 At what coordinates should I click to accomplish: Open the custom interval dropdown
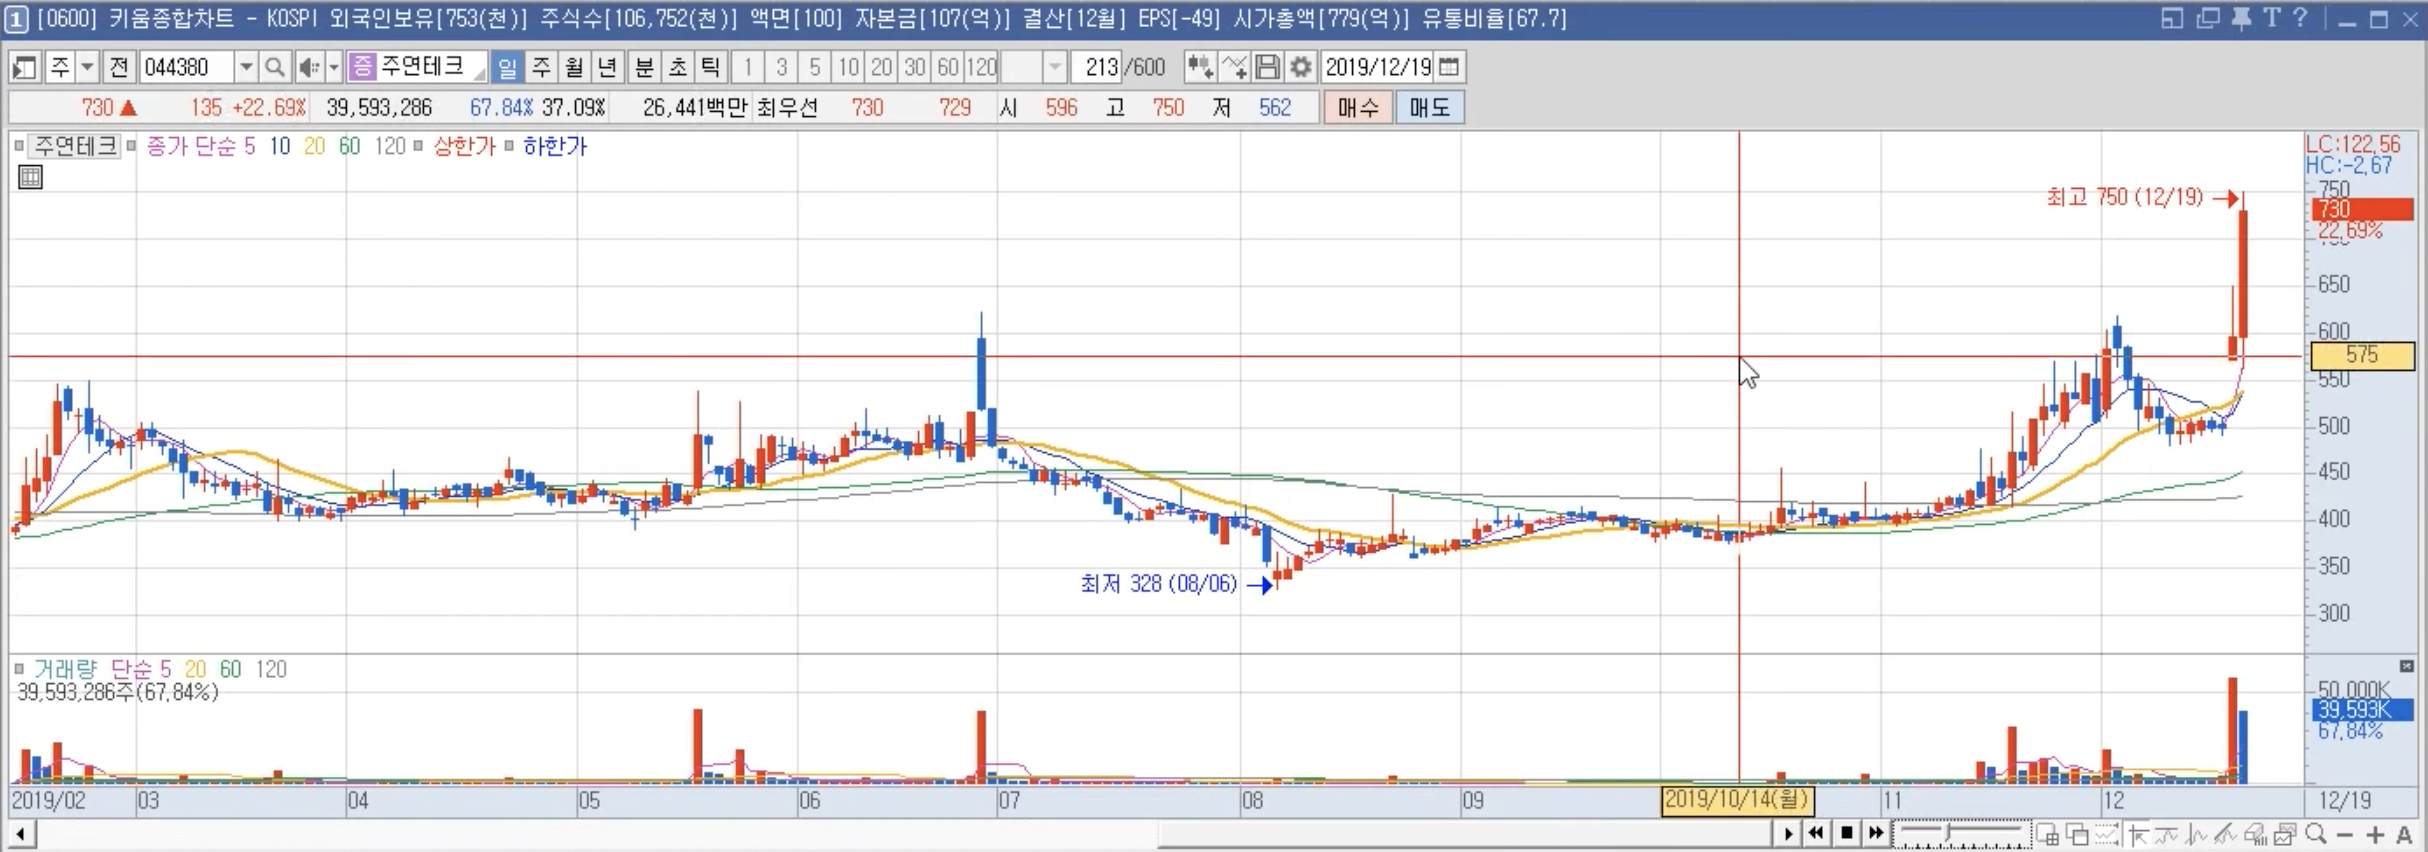point(1054,67)
